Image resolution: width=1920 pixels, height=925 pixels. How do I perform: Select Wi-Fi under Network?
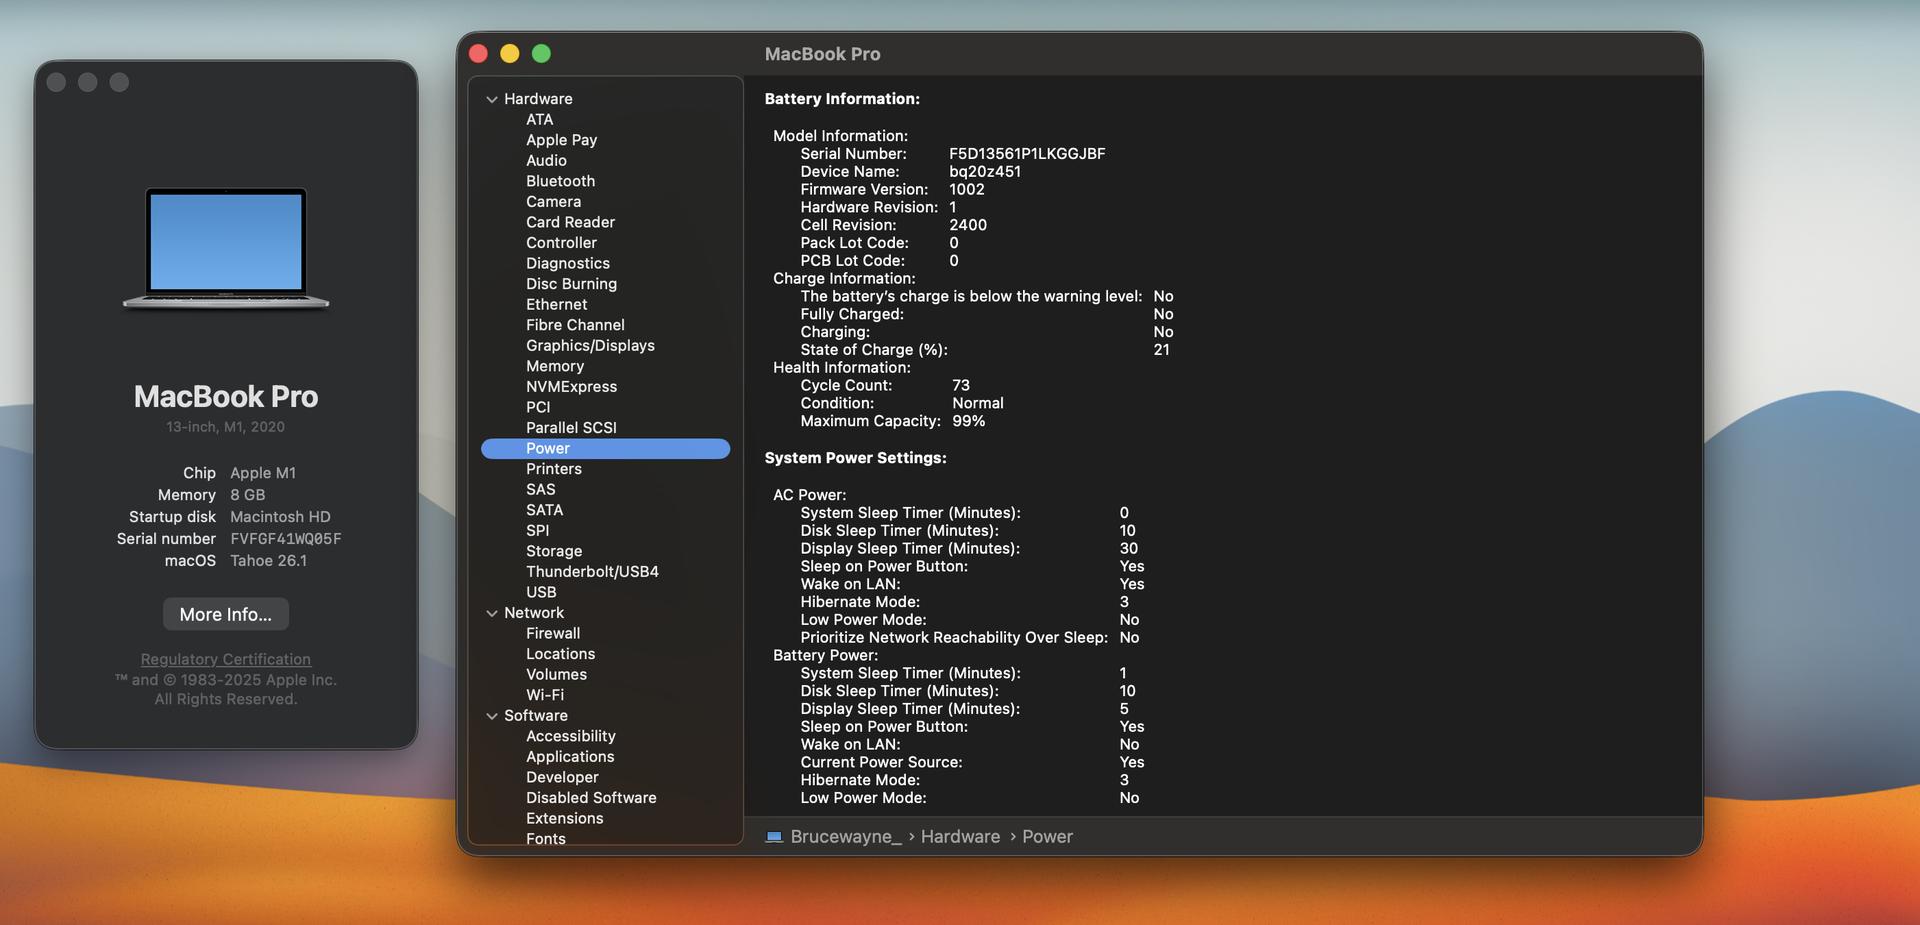(x=545, y=695)
